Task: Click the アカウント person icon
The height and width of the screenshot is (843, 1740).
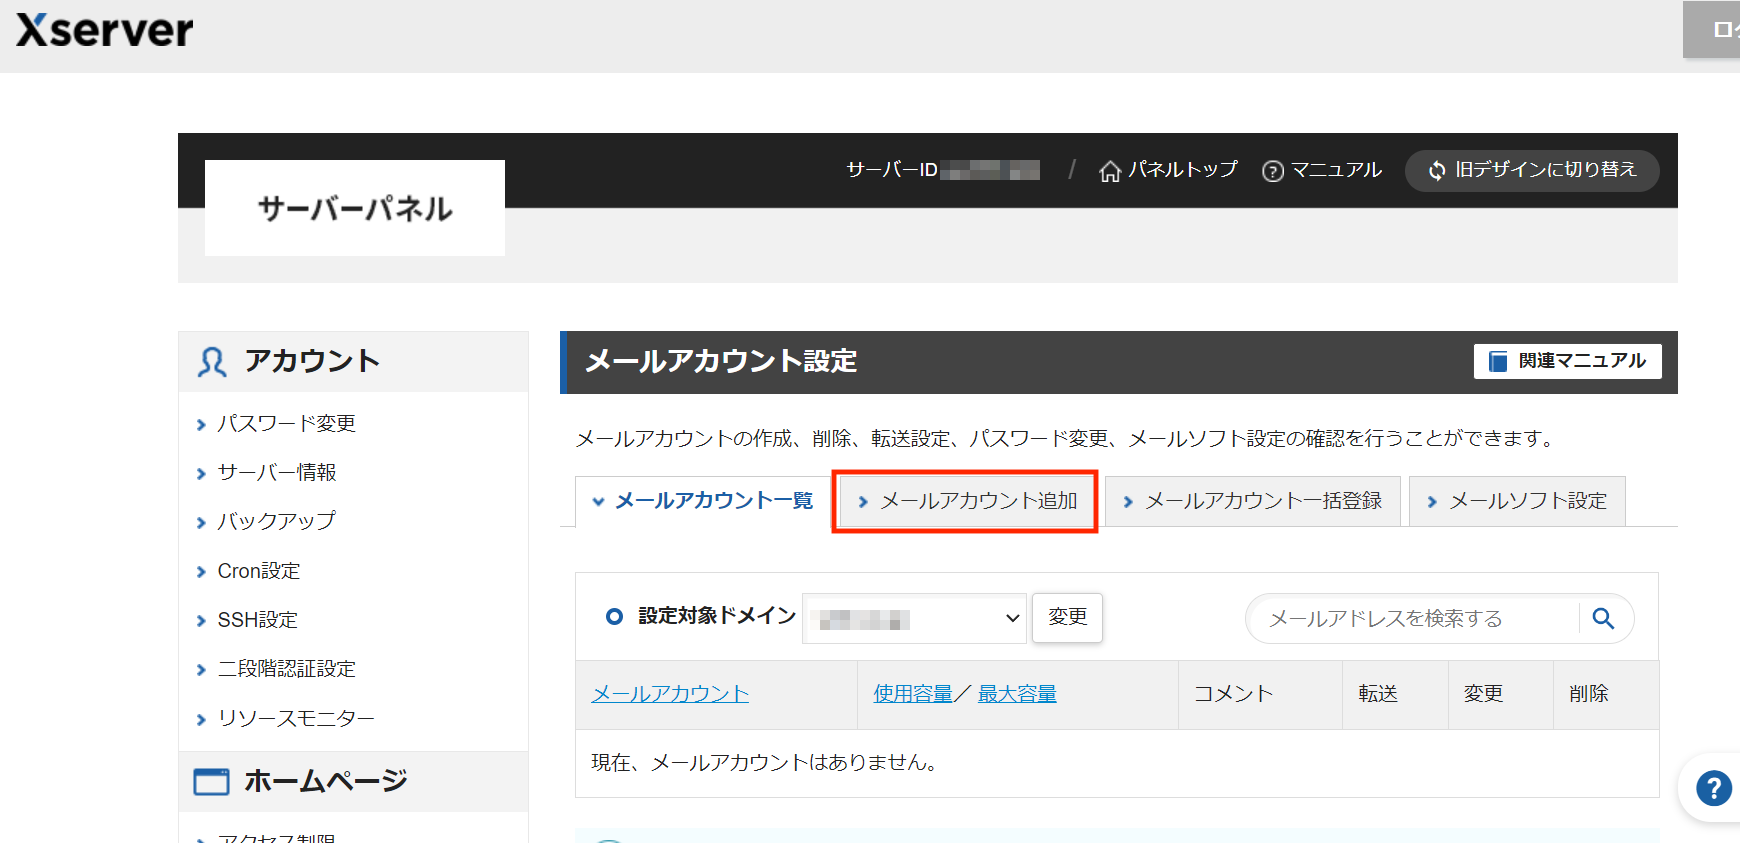Action: [x=212, y=362]
